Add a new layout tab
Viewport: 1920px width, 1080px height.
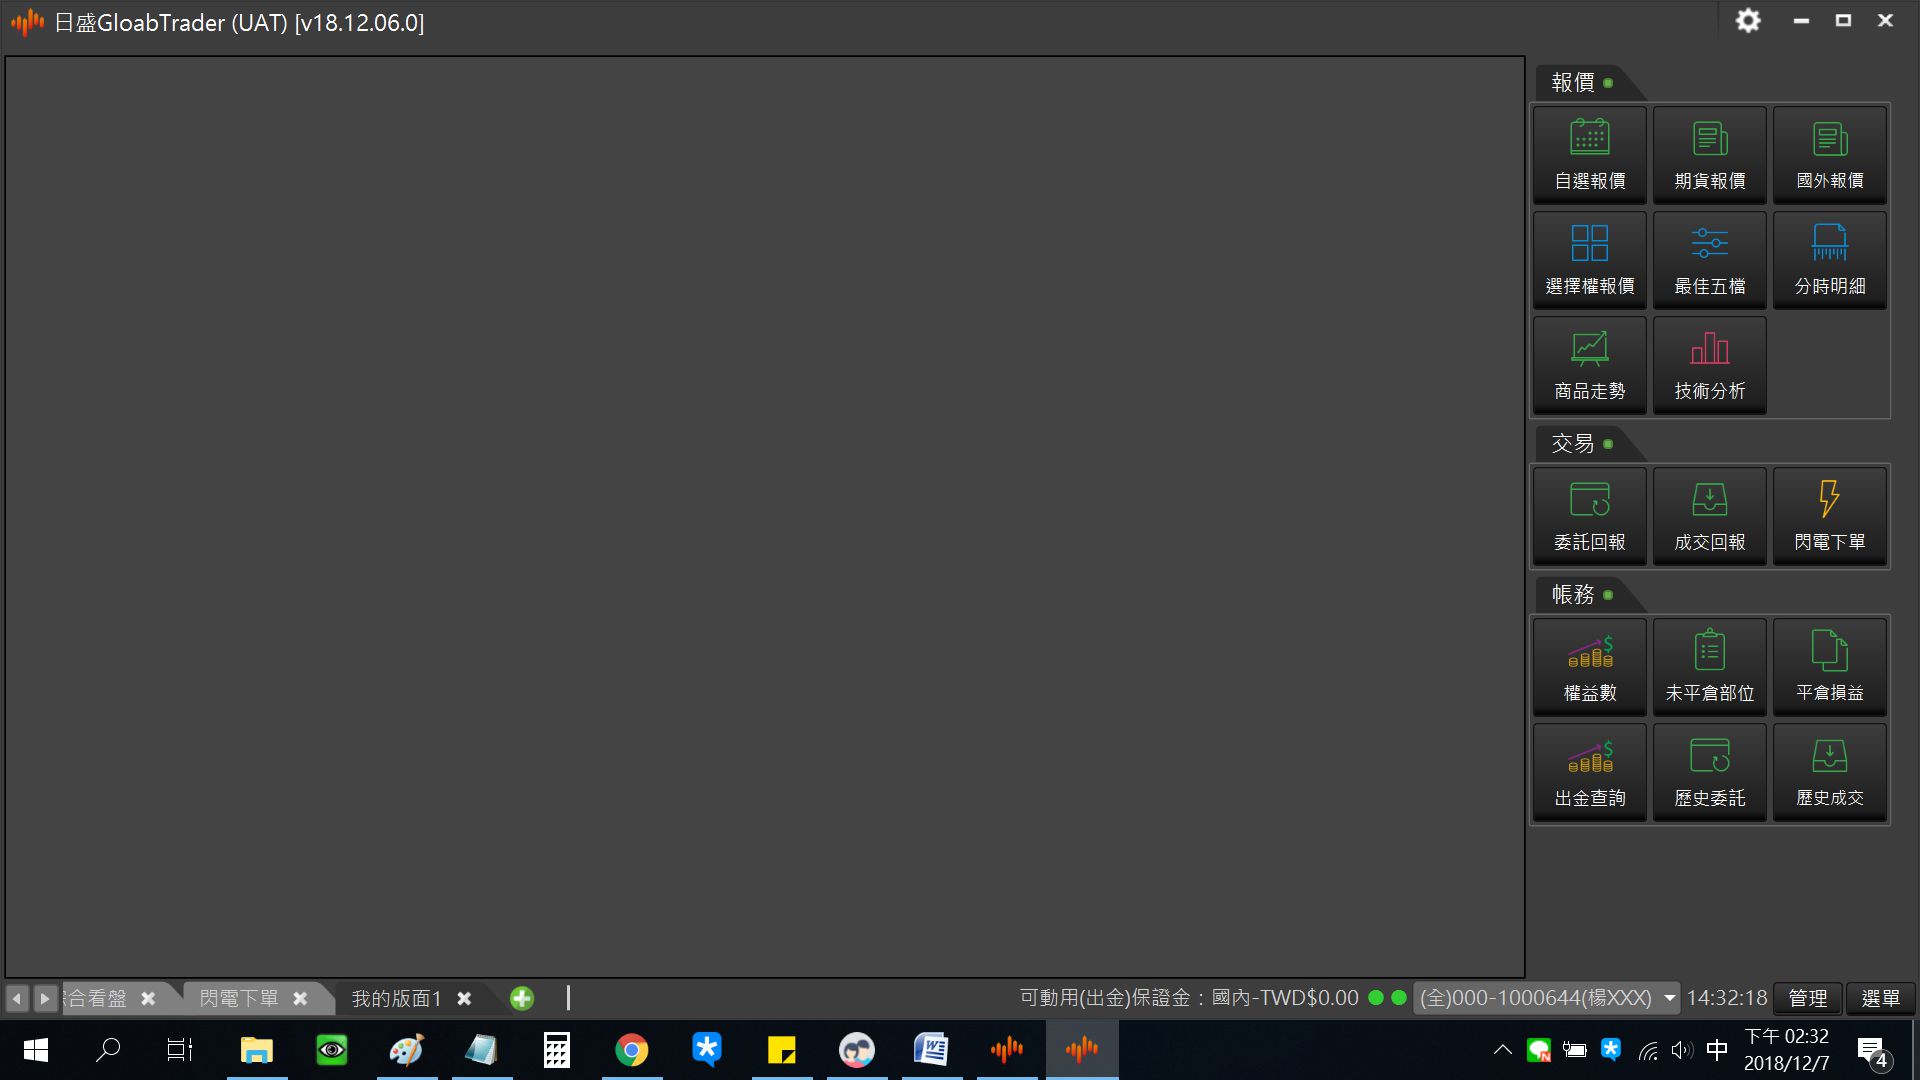point(522,998)
